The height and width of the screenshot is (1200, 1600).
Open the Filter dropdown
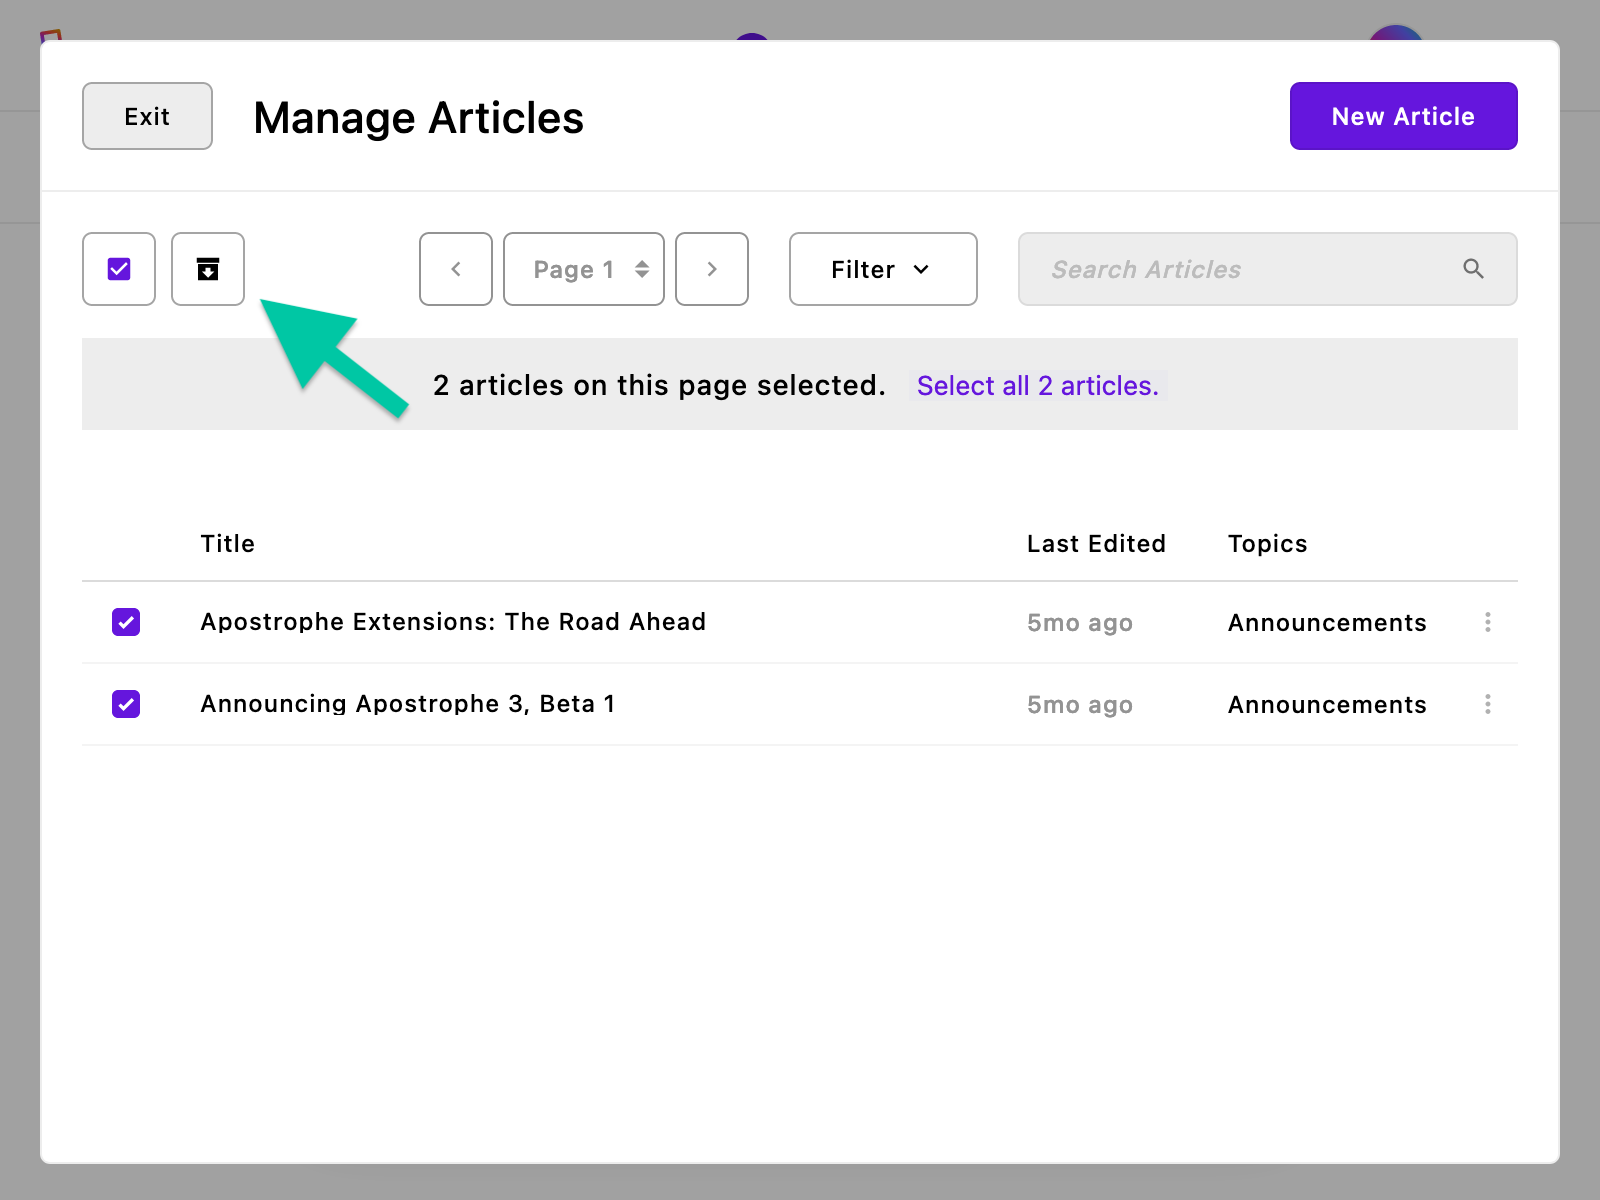pos(882,269)
